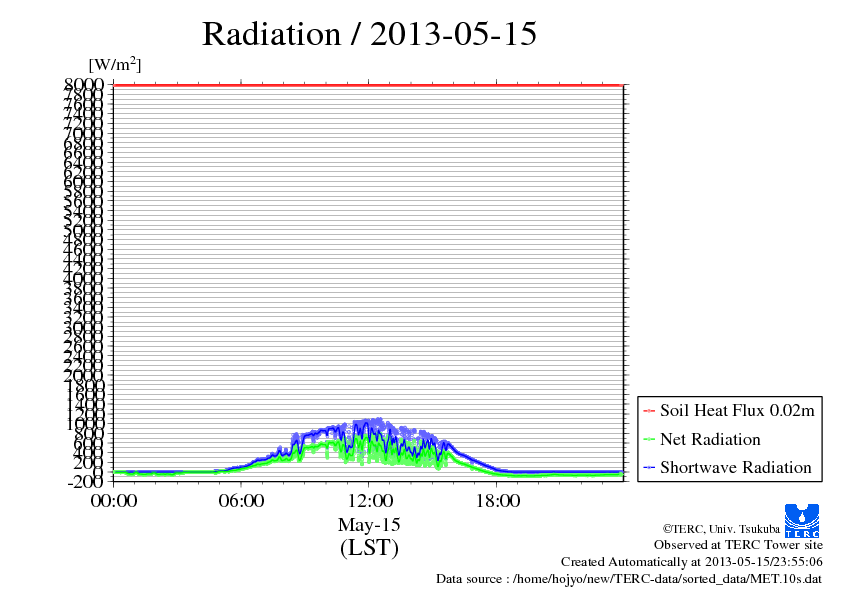Click the '-200' y-axis label
Screen dimensions: 842x595
pyautogui.click(x=85, y=482)
